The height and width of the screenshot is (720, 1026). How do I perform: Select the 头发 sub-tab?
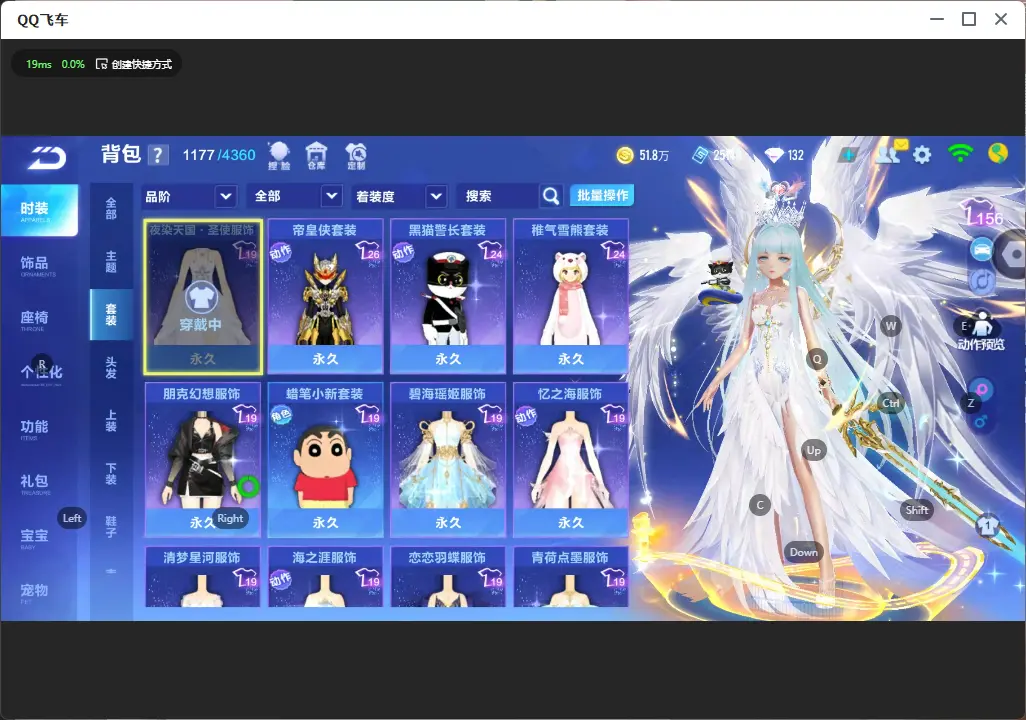tap(111, 368)
